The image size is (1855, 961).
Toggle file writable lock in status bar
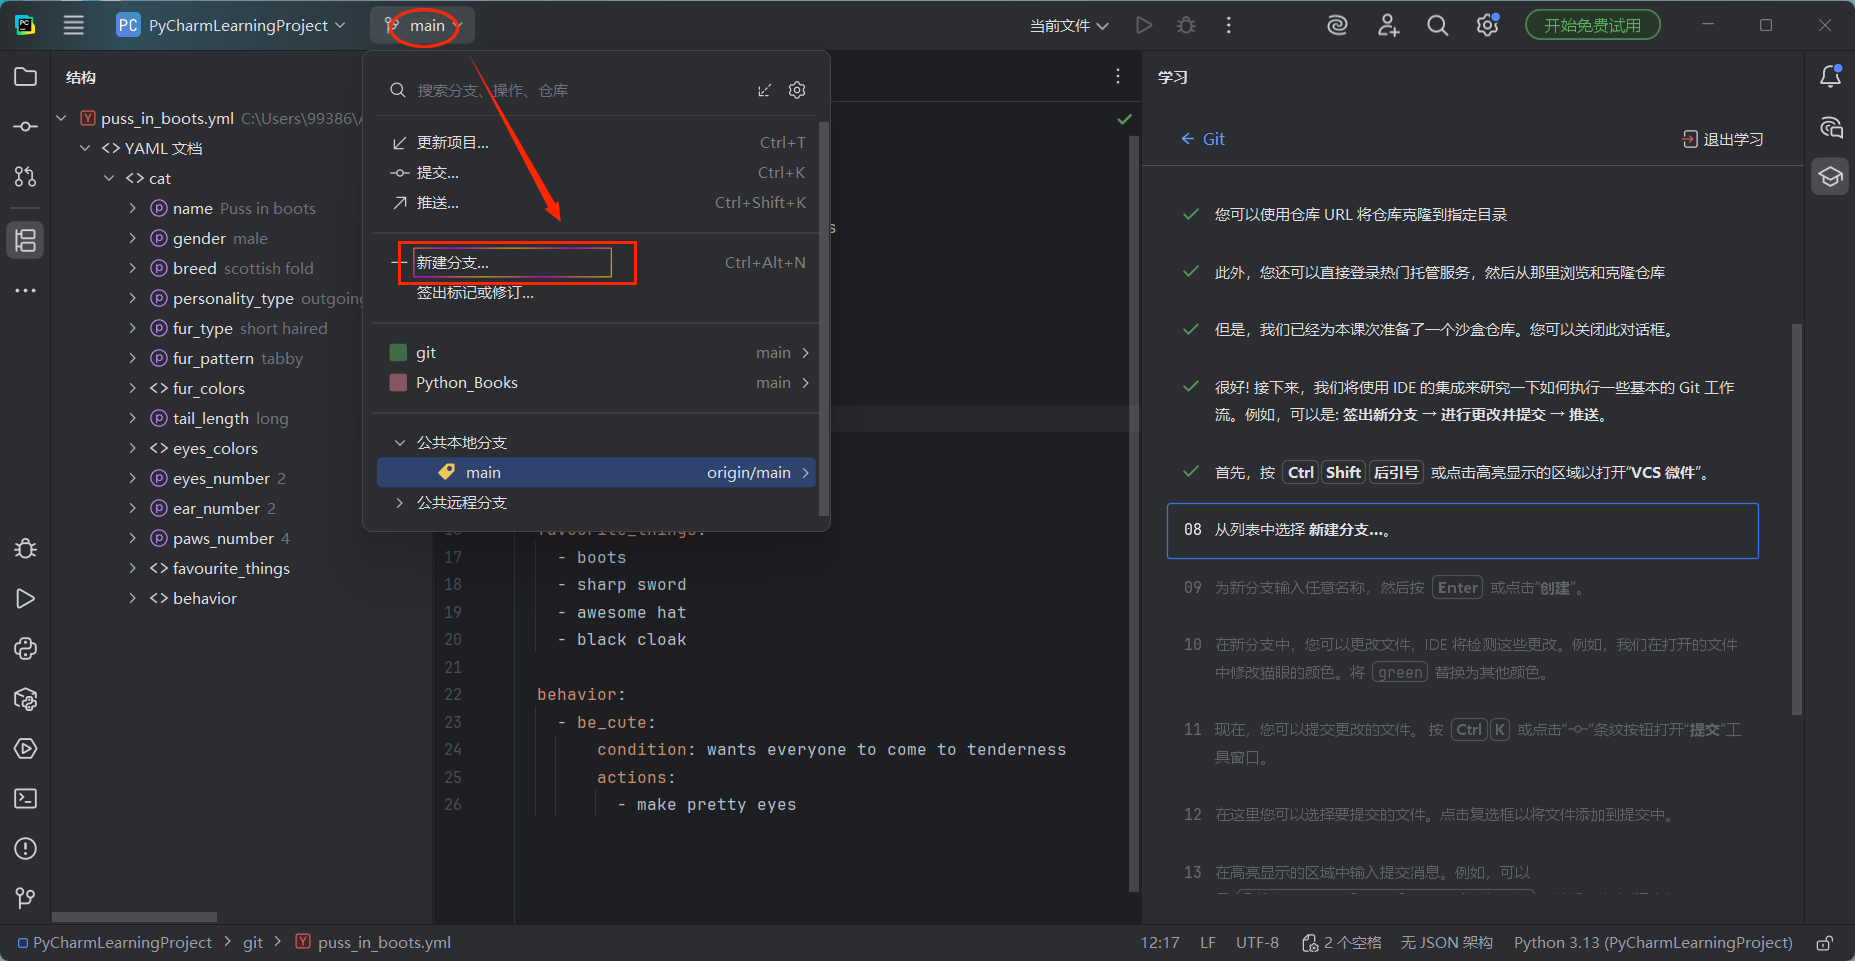click(x=1826, y=942)
